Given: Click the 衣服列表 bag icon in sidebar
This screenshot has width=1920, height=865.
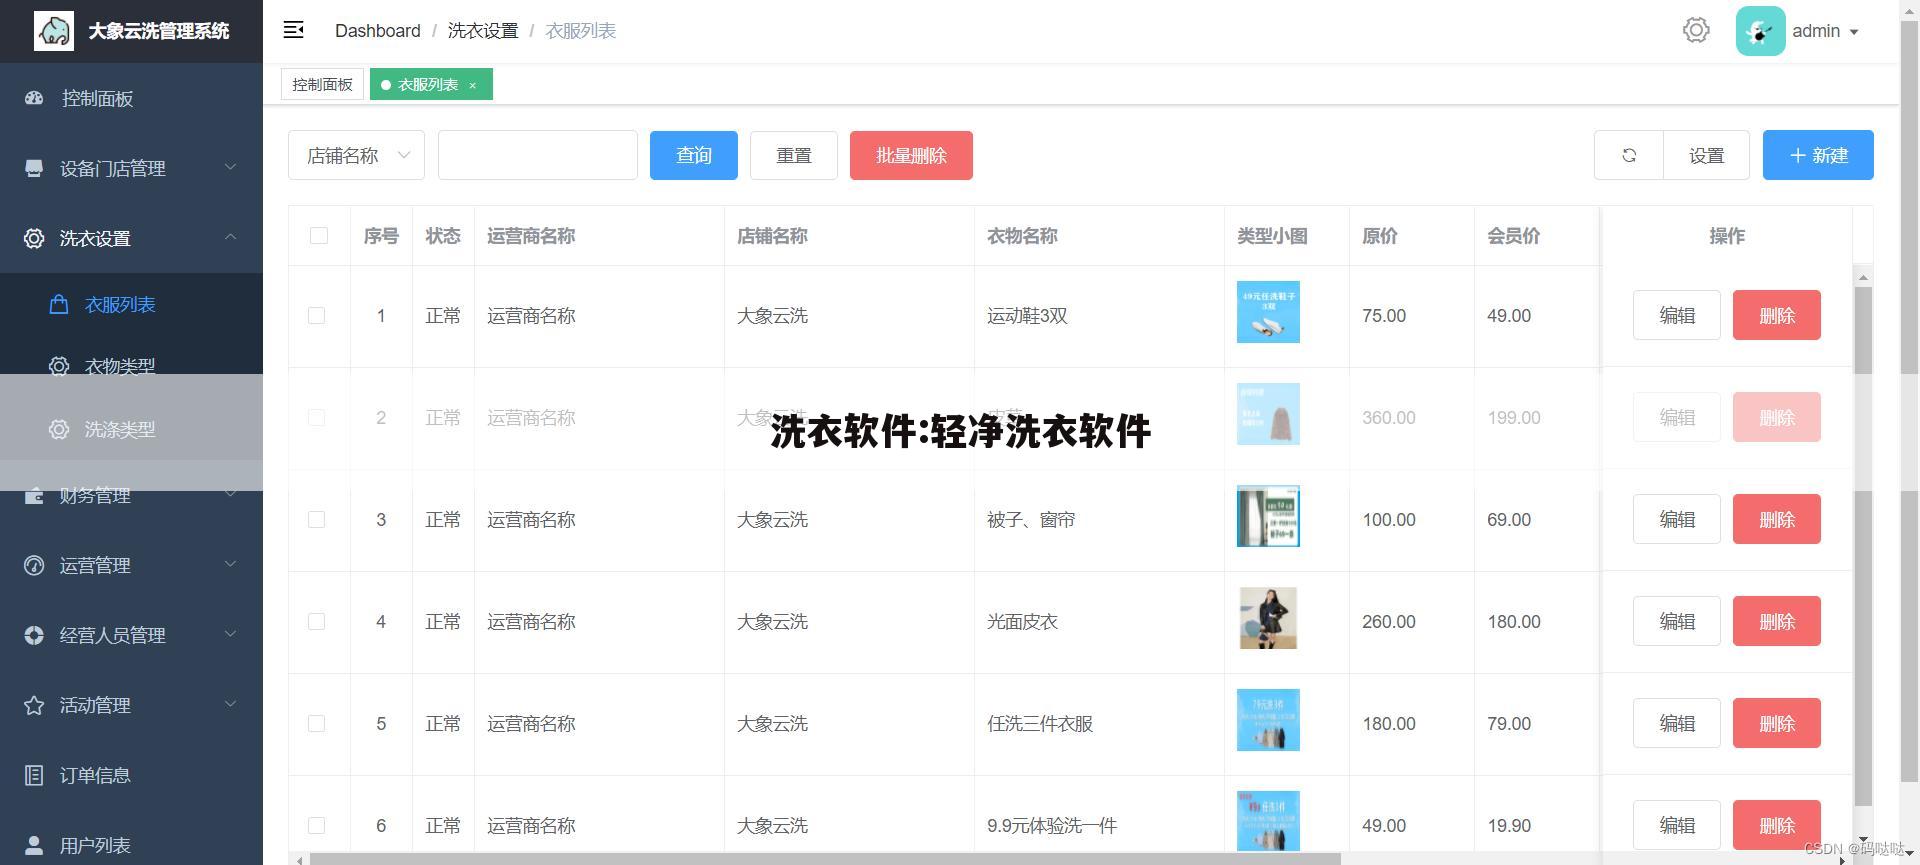Looking at the screenshot, I should click(59, 304).
